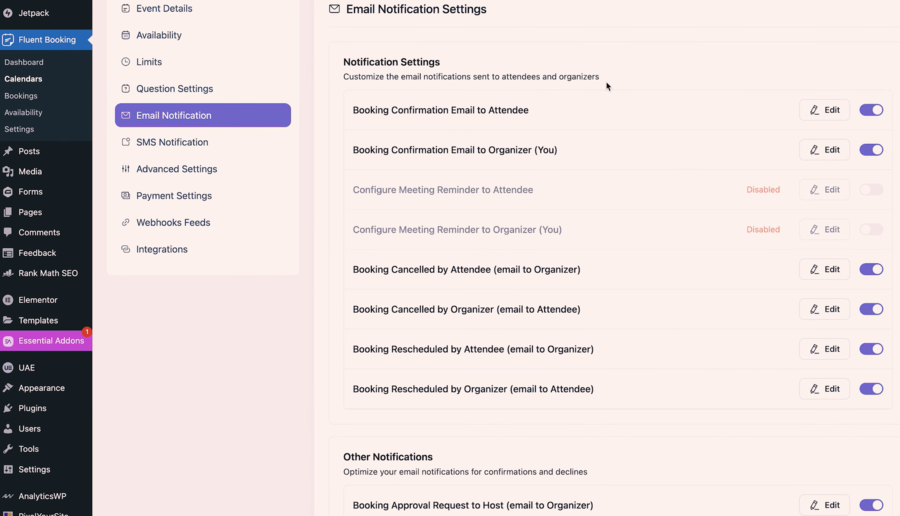Click Disabled label for Reminder to Attendee
900x516 pixels.
point(763,189)
